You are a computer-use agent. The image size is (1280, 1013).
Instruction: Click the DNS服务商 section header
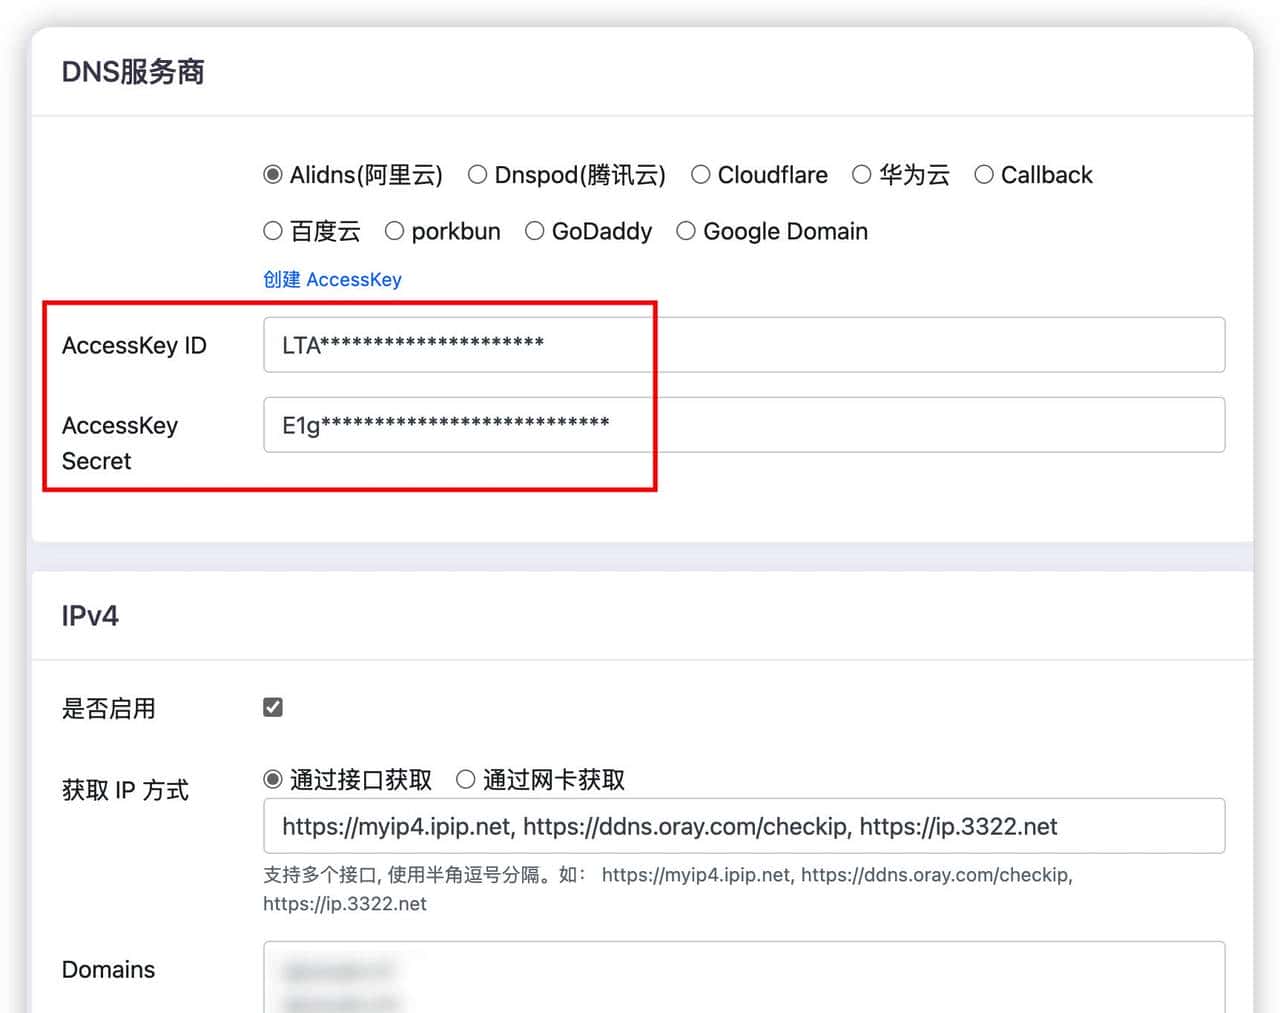[x=133, y=71]
